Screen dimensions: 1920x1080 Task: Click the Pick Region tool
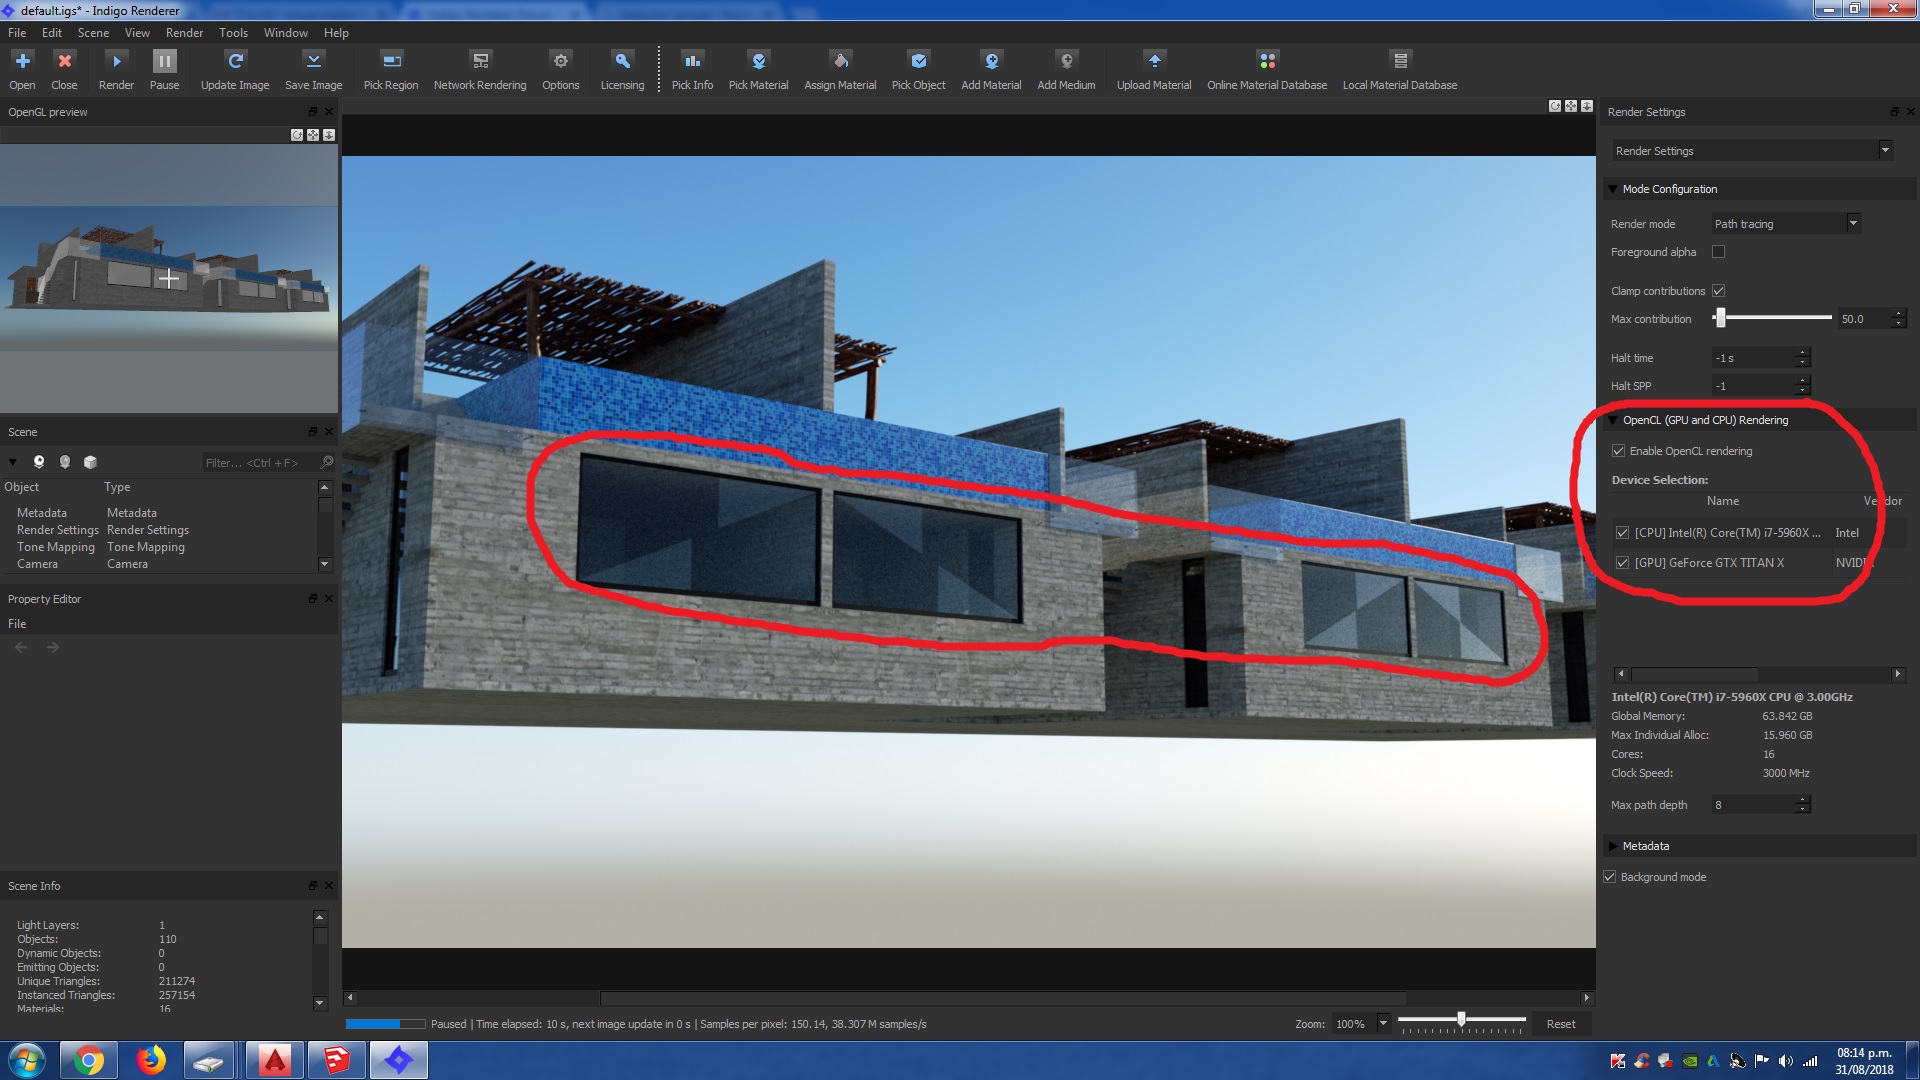(391, 62)
